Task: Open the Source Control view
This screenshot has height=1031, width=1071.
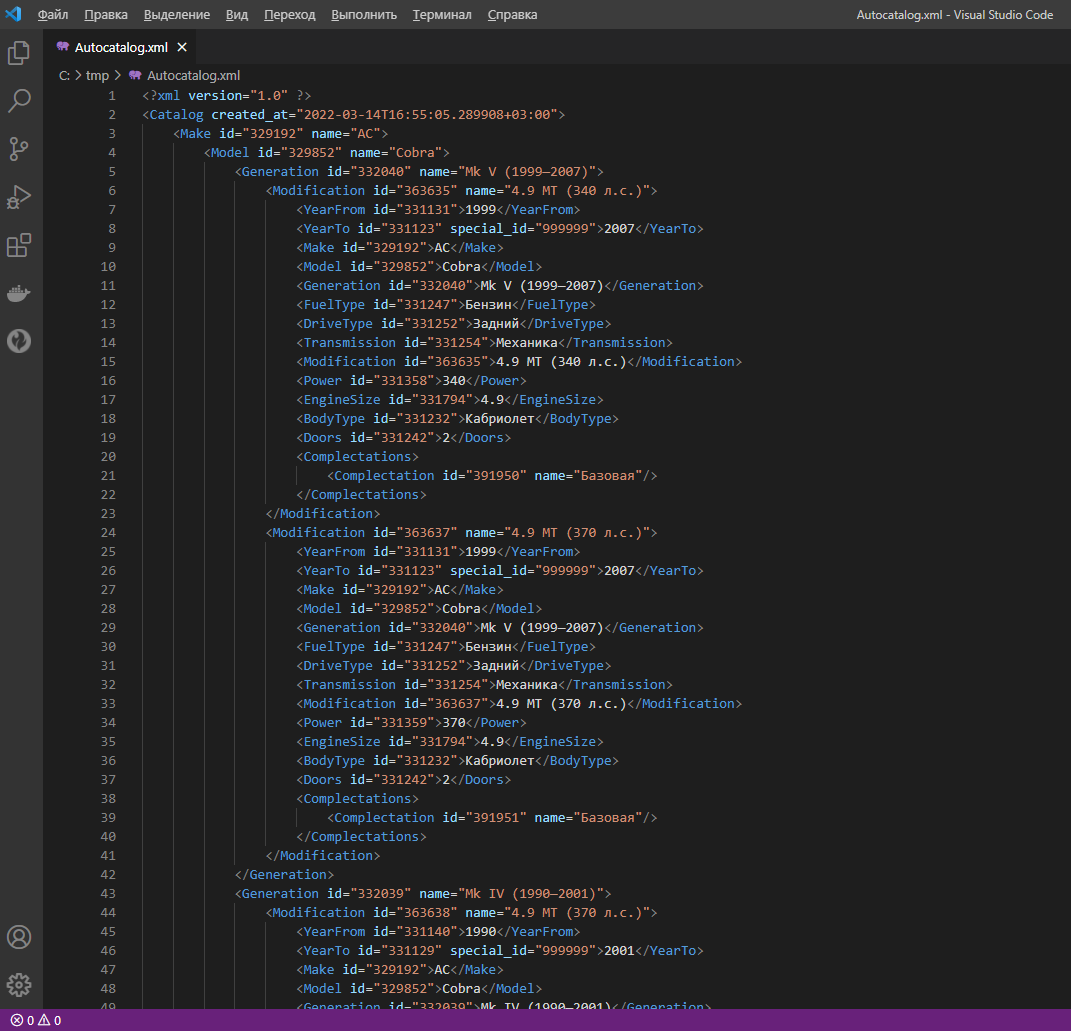Action: pos(18,149)
